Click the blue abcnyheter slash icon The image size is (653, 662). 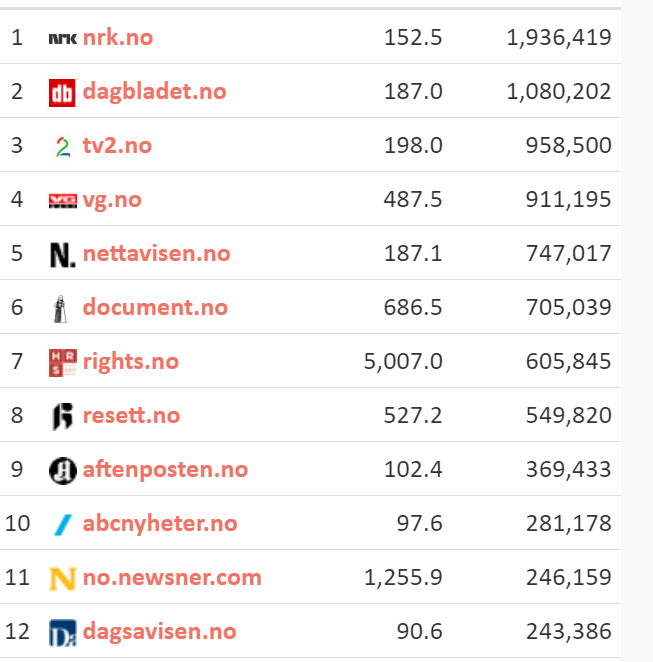pos(62,524)
